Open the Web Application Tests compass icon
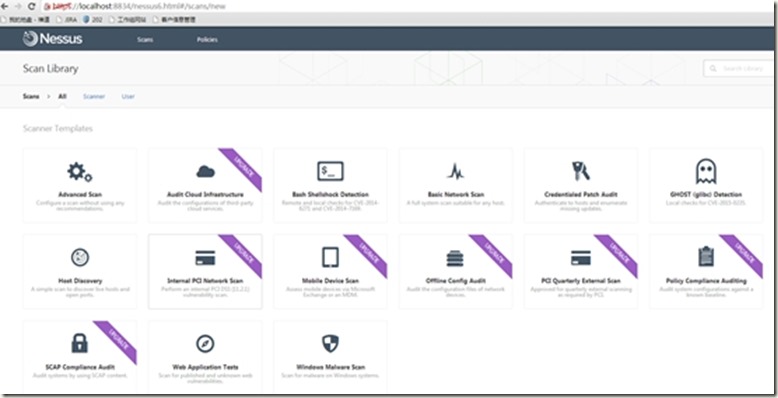778x398 pixels. pos(205,343)
